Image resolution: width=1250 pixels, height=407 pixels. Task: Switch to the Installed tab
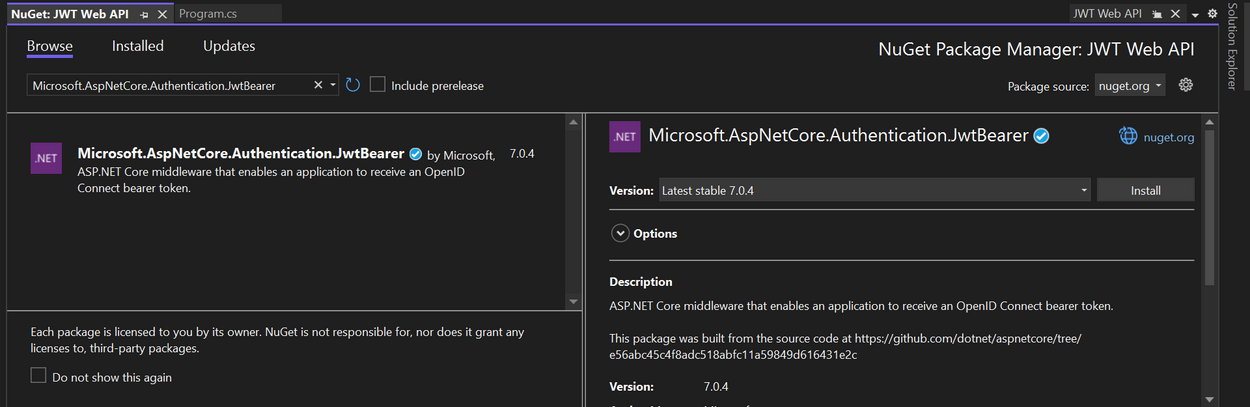point(138,46)
